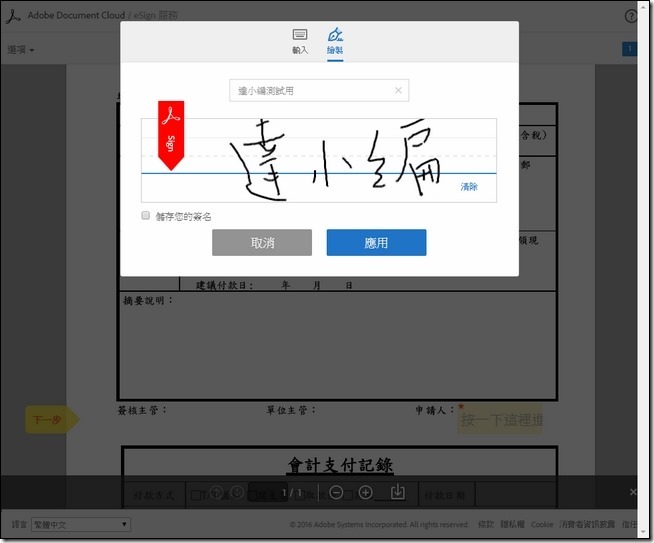Image resolution: width=654 pixels, height=543 pixels.
Task: Expand the 語言 language dropdown
Action: pos(82,524)
